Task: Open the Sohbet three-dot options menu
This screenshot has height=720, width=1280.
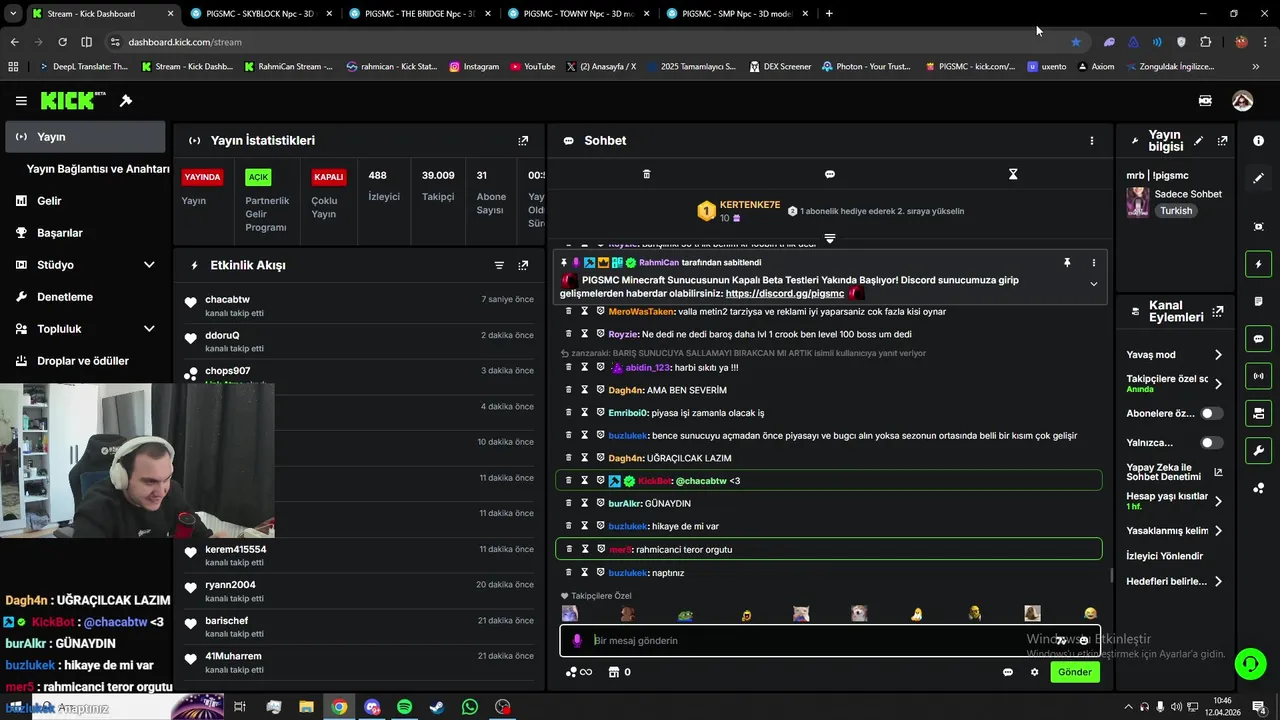Action: tap(1092, 141)
